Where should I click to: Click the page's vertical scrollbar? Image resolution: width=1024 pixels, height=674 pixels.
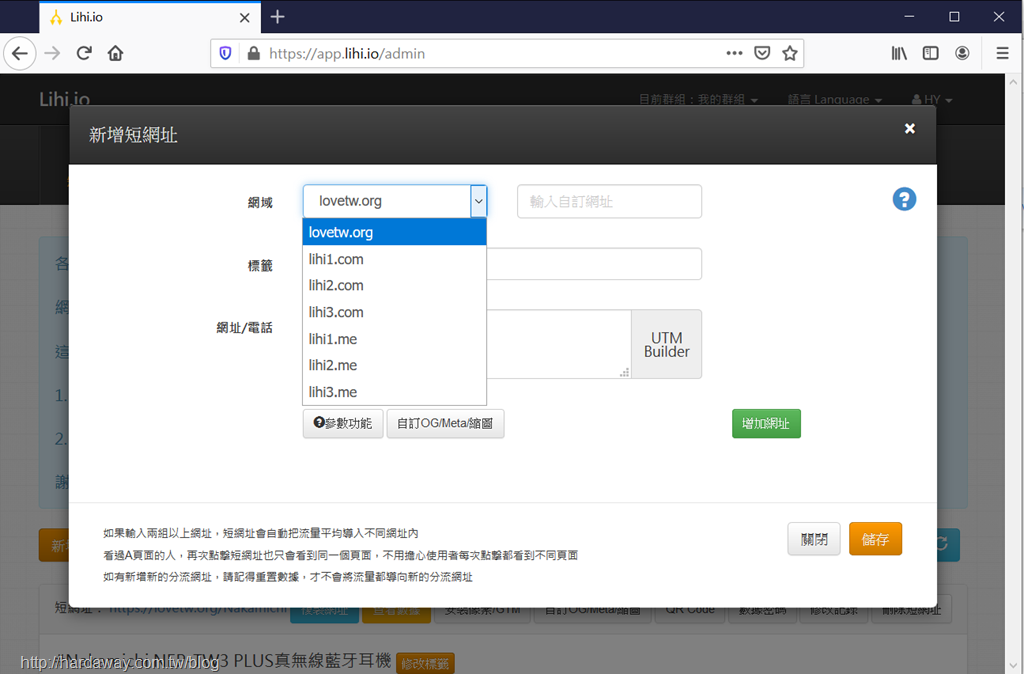point(1013,374)
